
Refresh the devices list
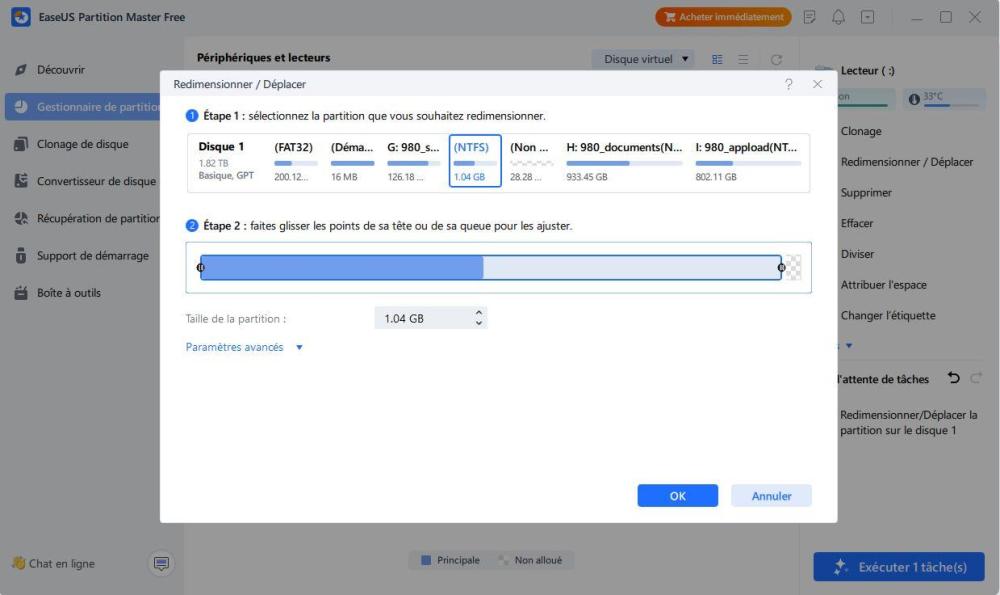tap(776, 59)
